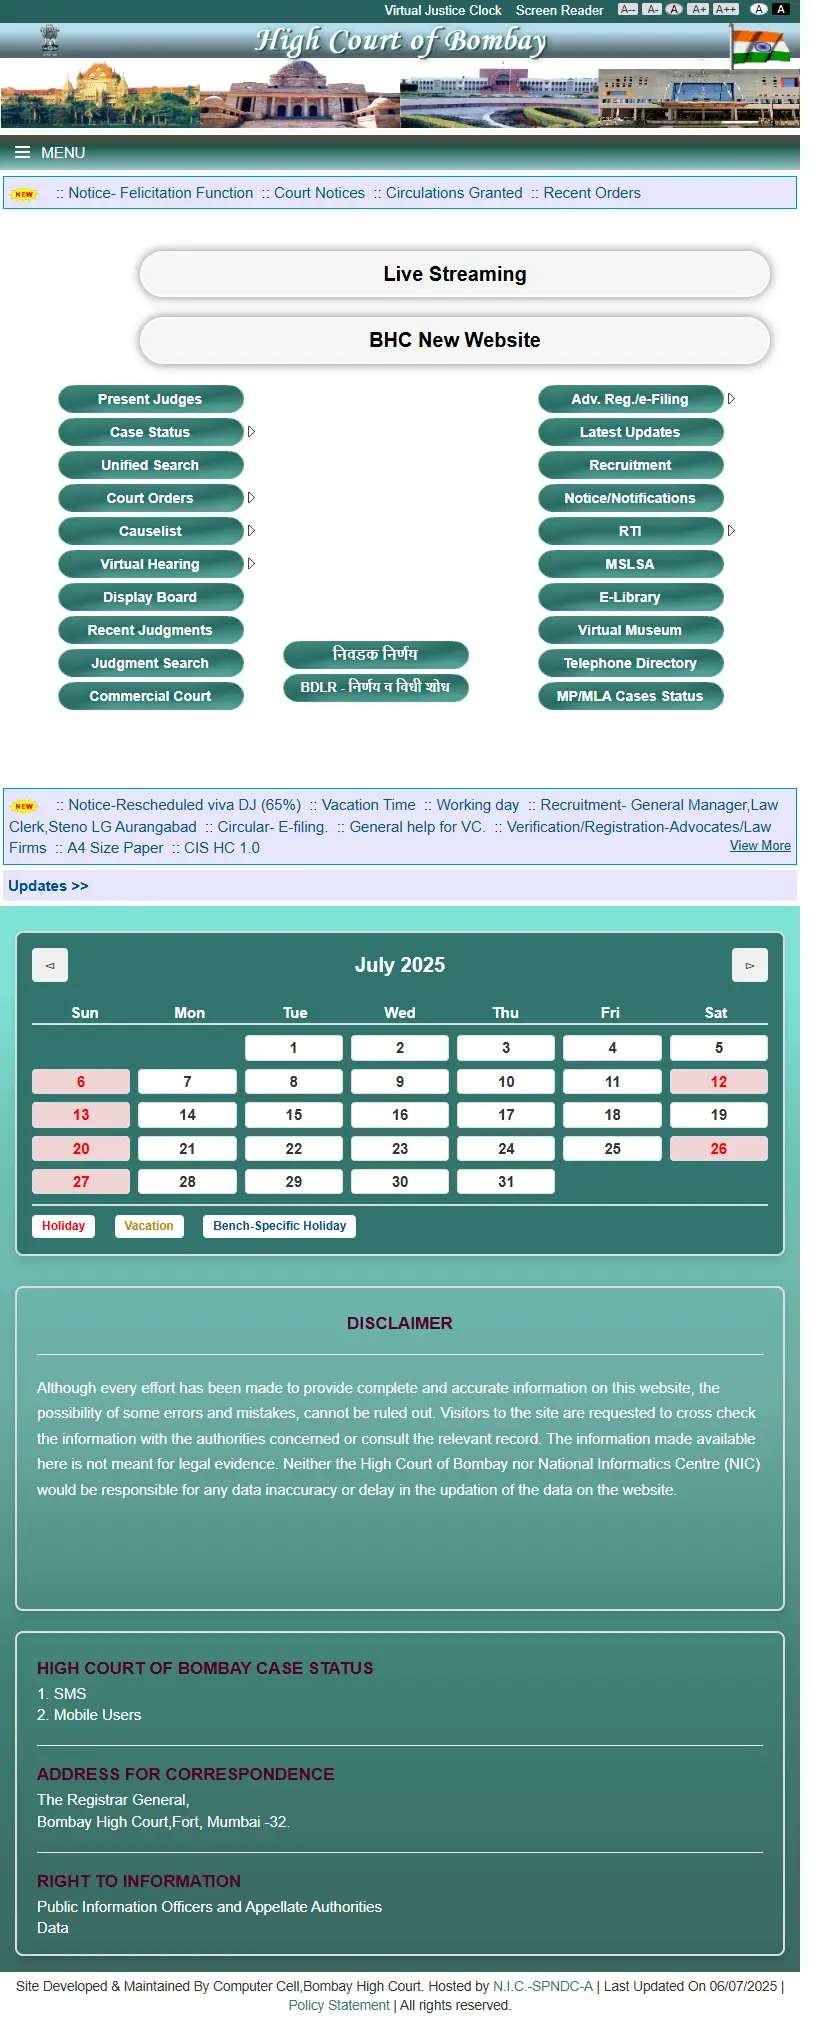Select July 31 on the calendar
Viewport: 815px width, 2021px height.
pos(506,1182)
